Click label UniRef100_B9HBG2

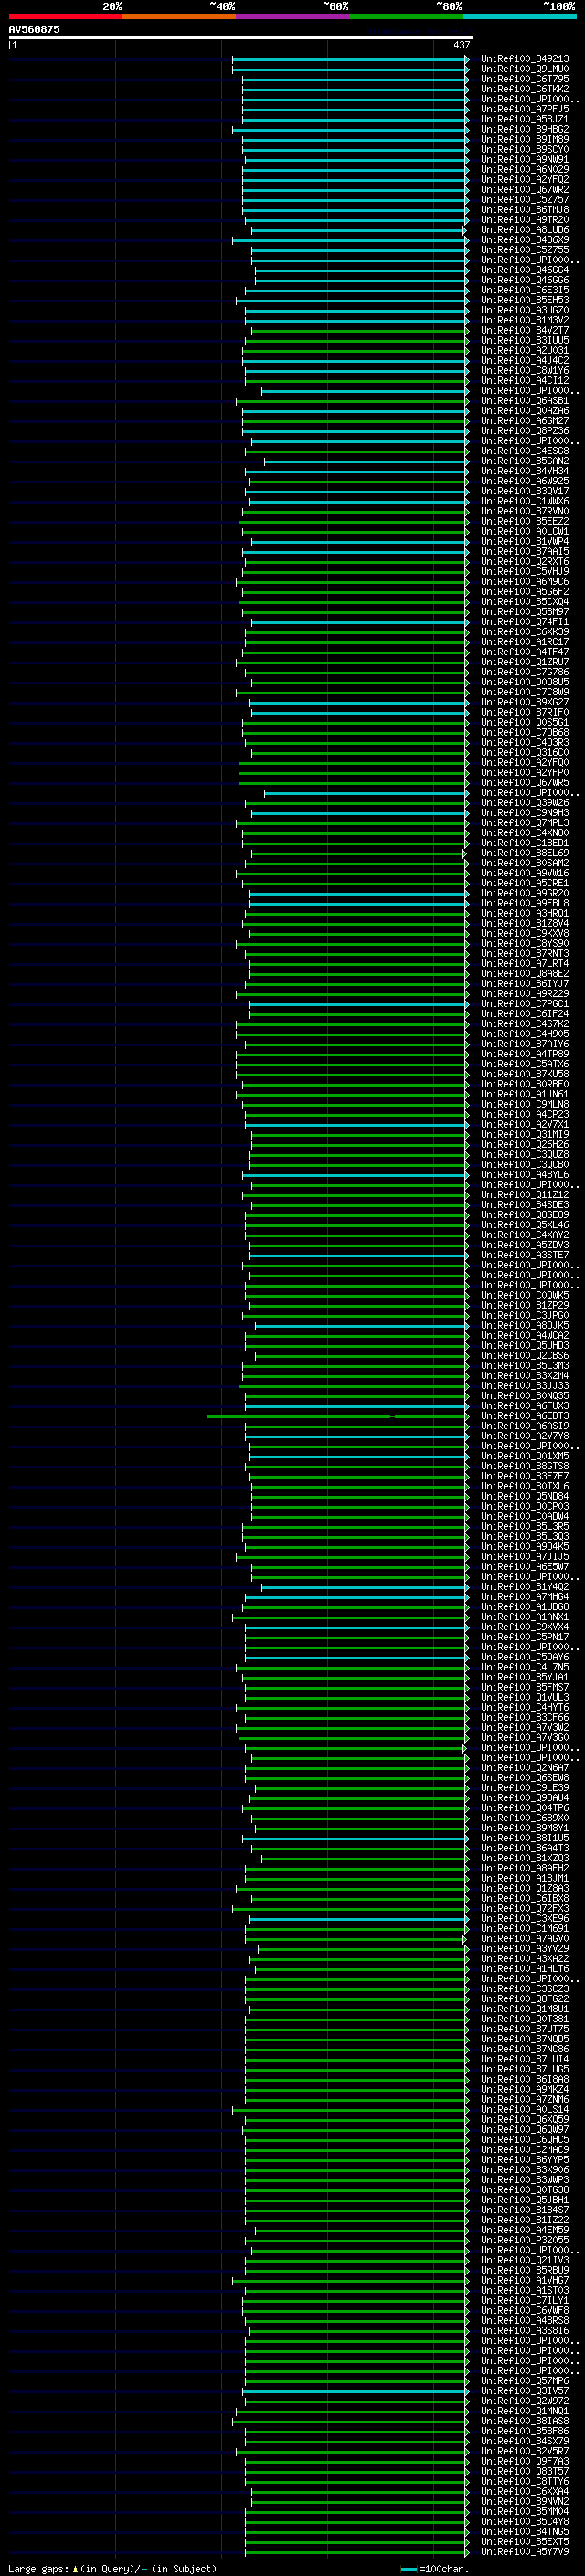pos(525,129)
